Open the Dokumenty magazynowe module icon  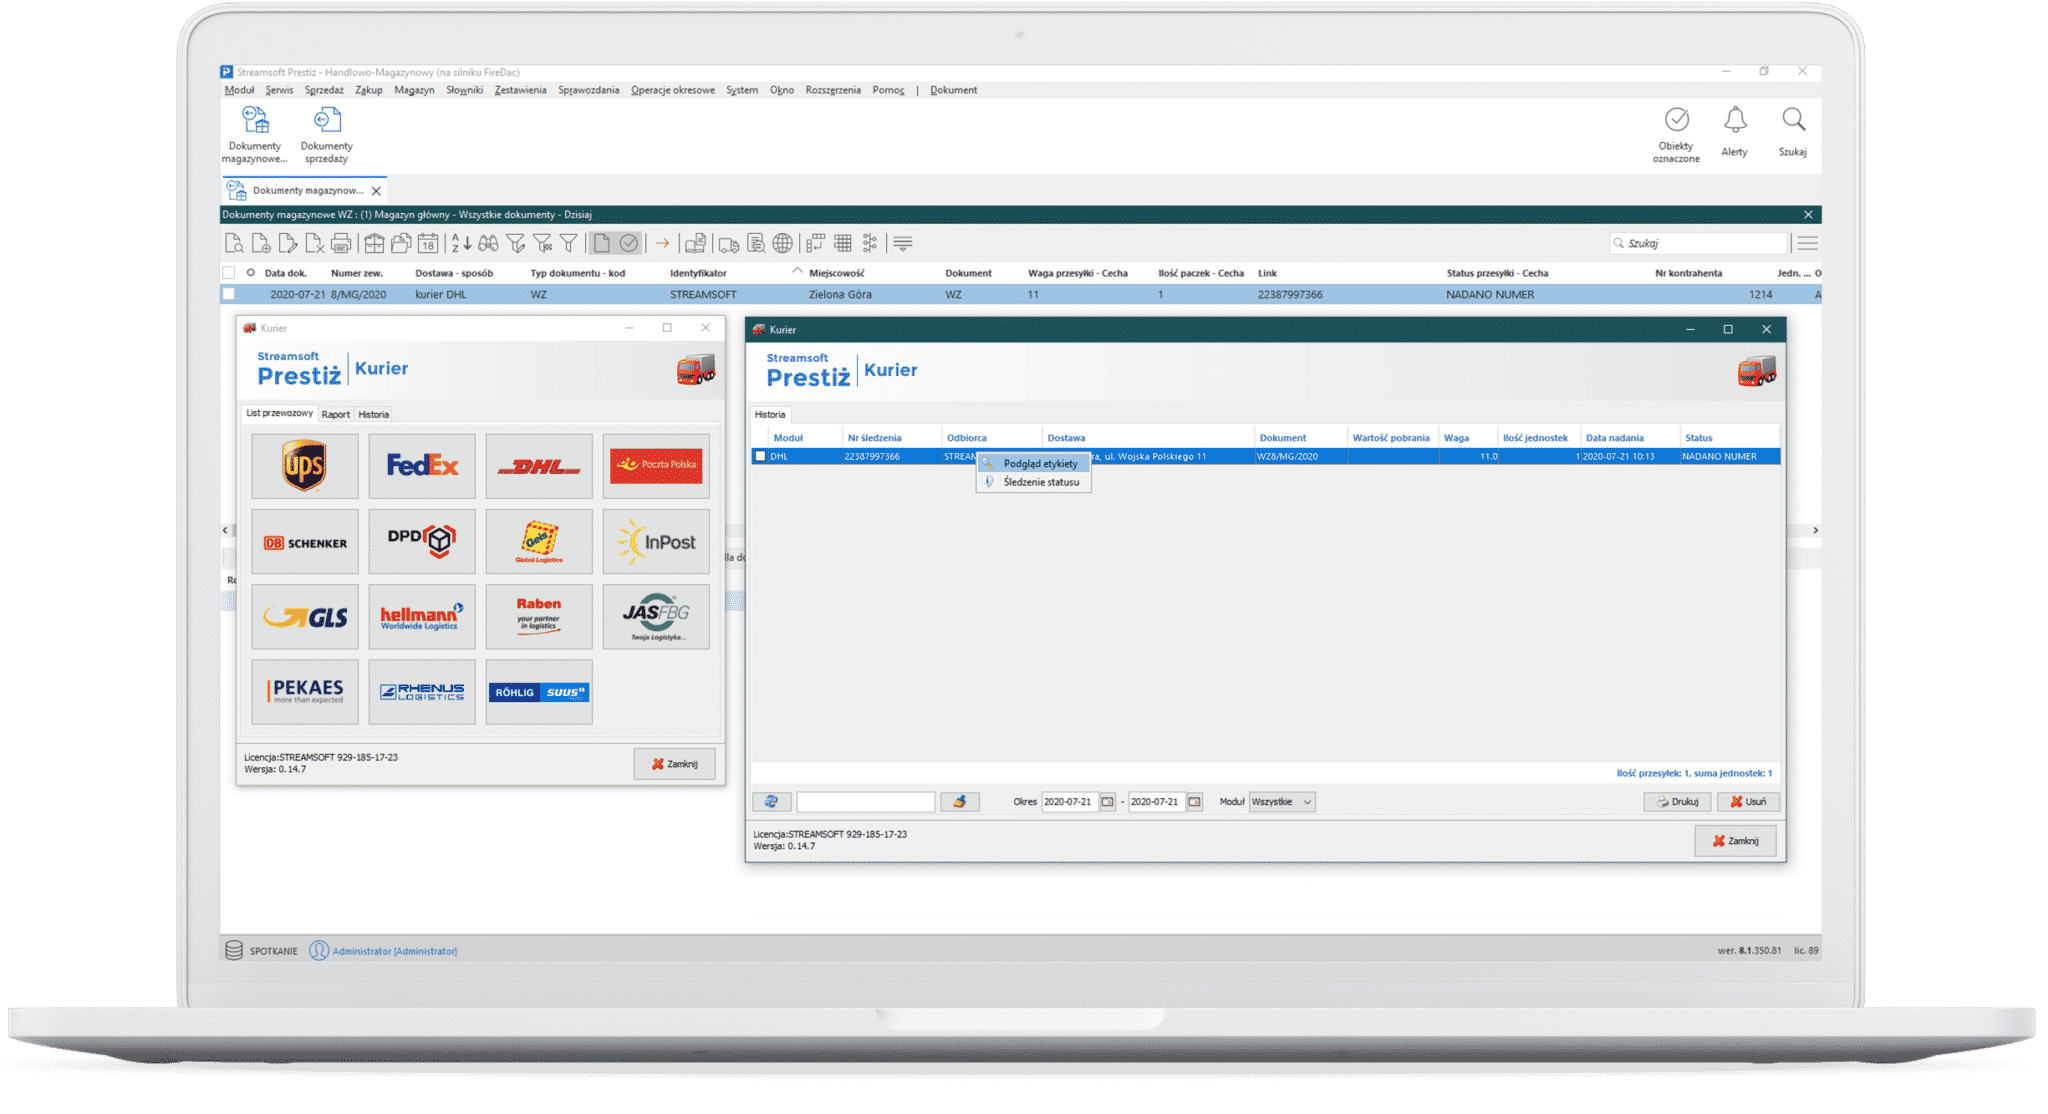253,130
